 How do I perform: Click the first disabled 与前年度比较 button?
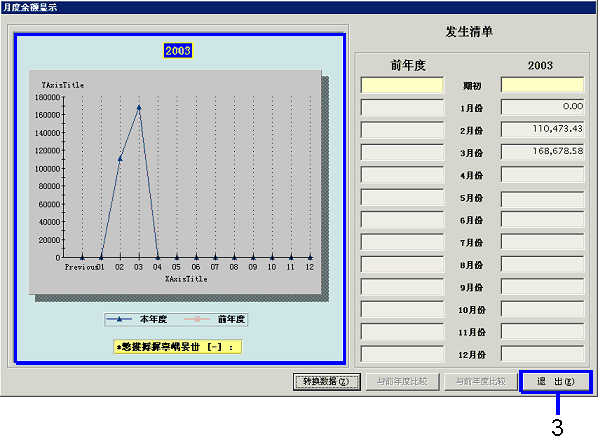[x=403, y=381]
